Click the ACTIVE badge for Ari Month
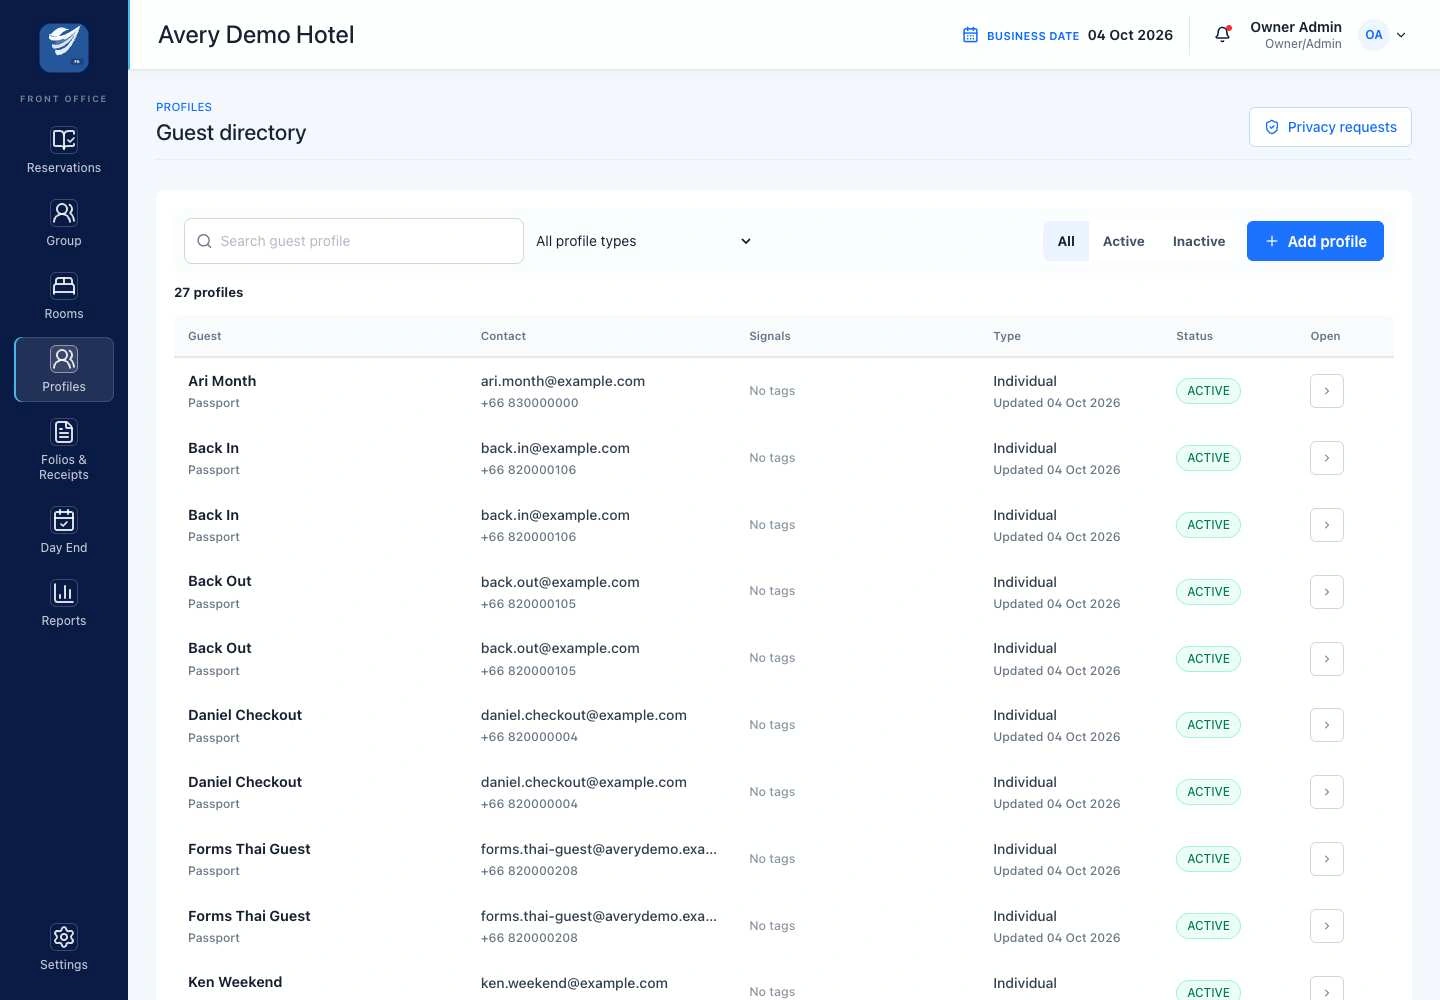This screenshot has height=1000, width=1440. pos(1208,391)
